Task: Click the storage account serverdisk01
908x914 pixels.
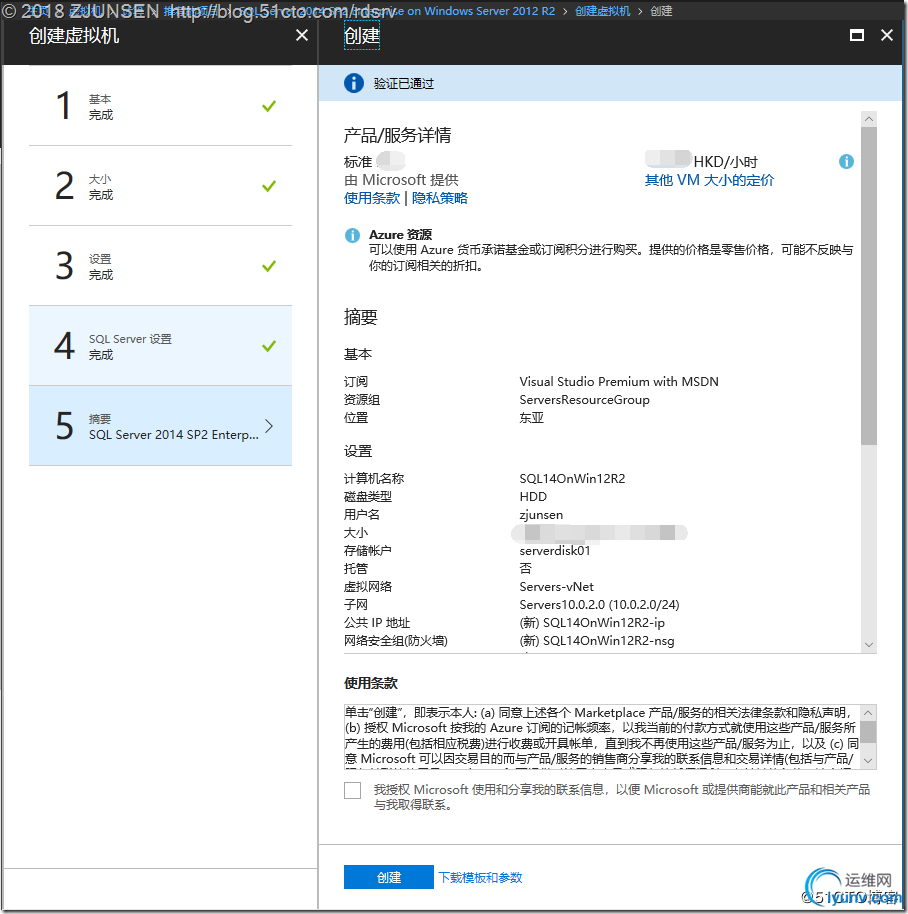Action: 555,551
